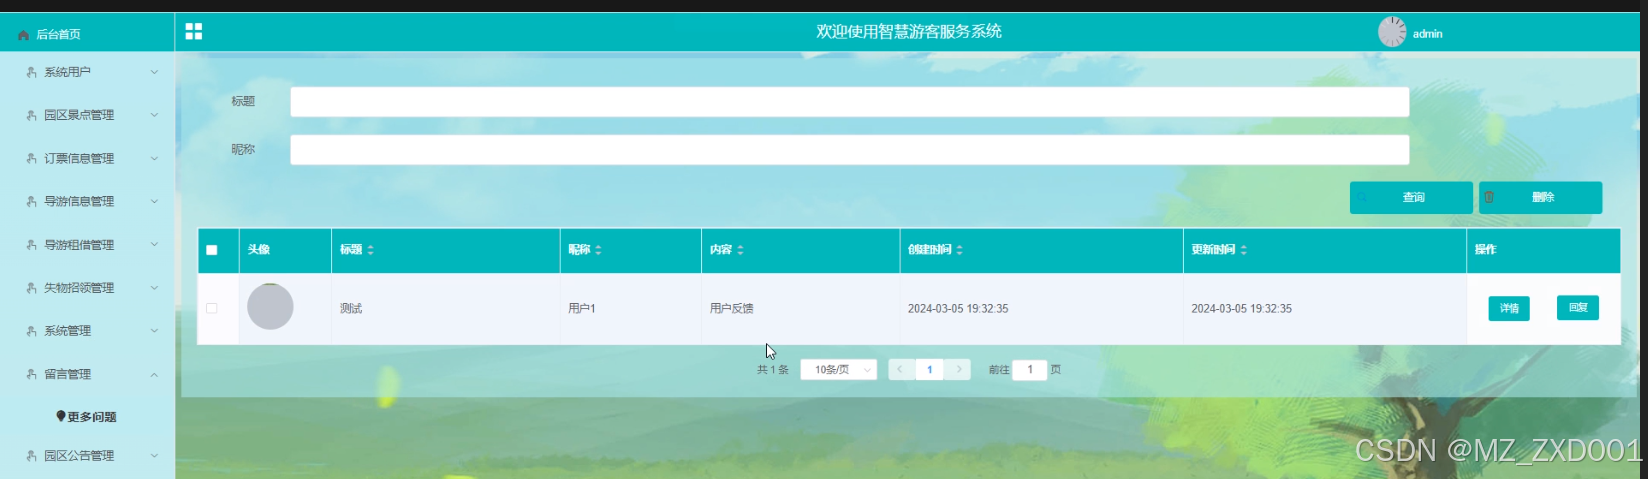Select page number 1 in pagination
Image resolution: width=1648 pixels, height=479 pixels.
(929, 369)
